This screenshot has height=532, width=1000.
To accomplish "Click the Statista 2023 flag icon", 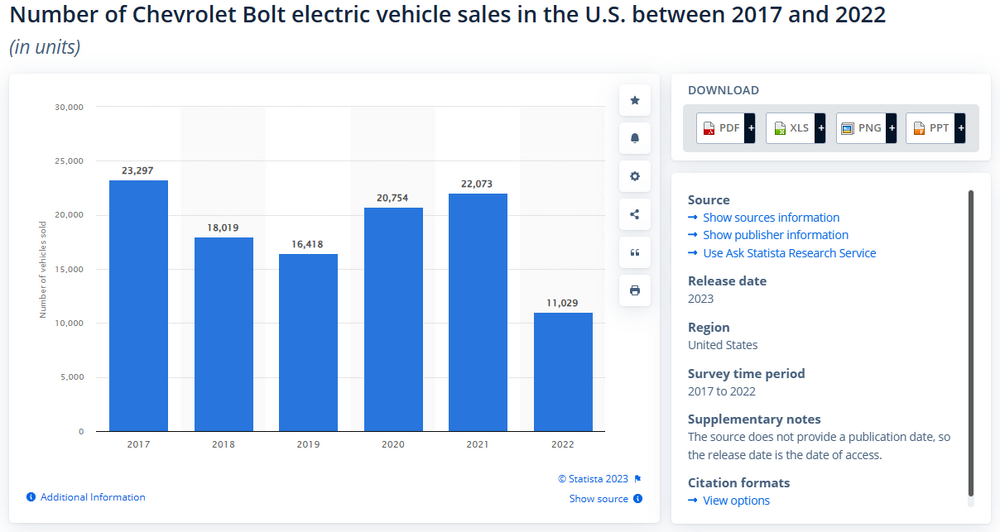I will click(638, 479).
